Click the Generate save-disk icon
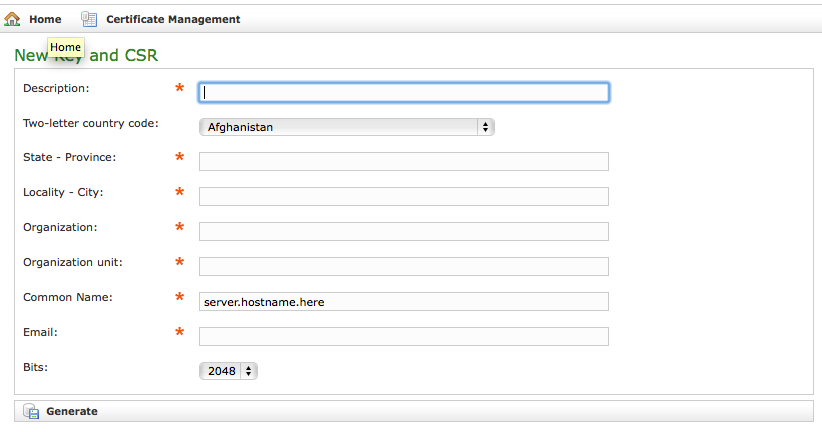 (31, 411)
